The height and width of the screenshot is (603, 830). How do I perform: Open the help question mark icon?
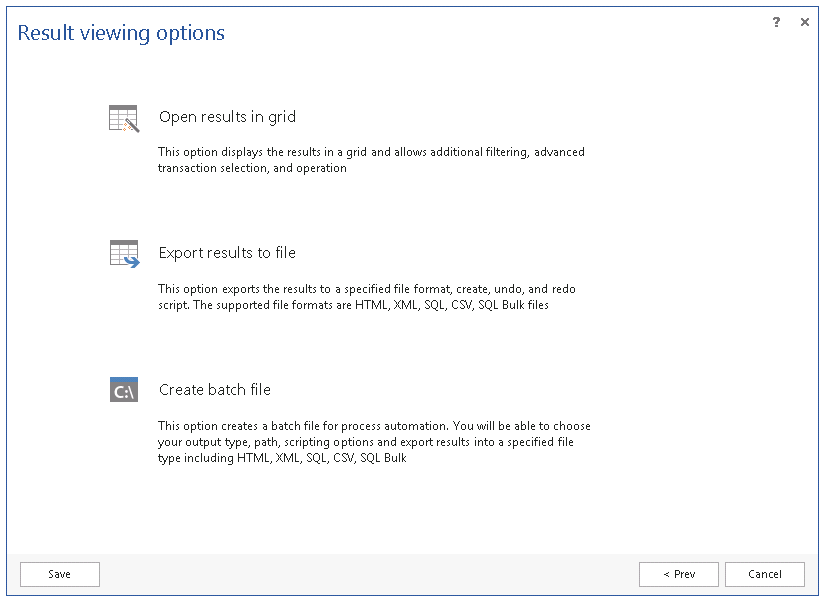776,22
